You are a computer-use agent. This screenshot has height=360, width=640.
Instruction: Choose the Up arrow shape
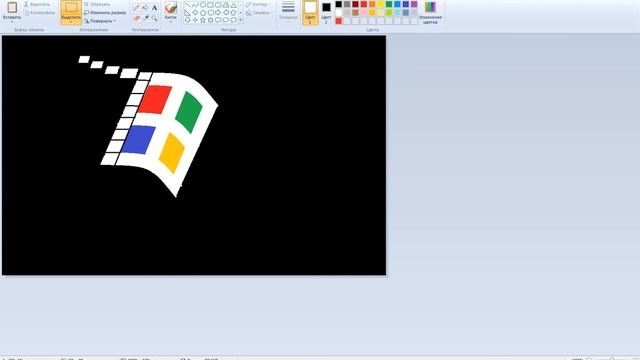tap(233, 13)
